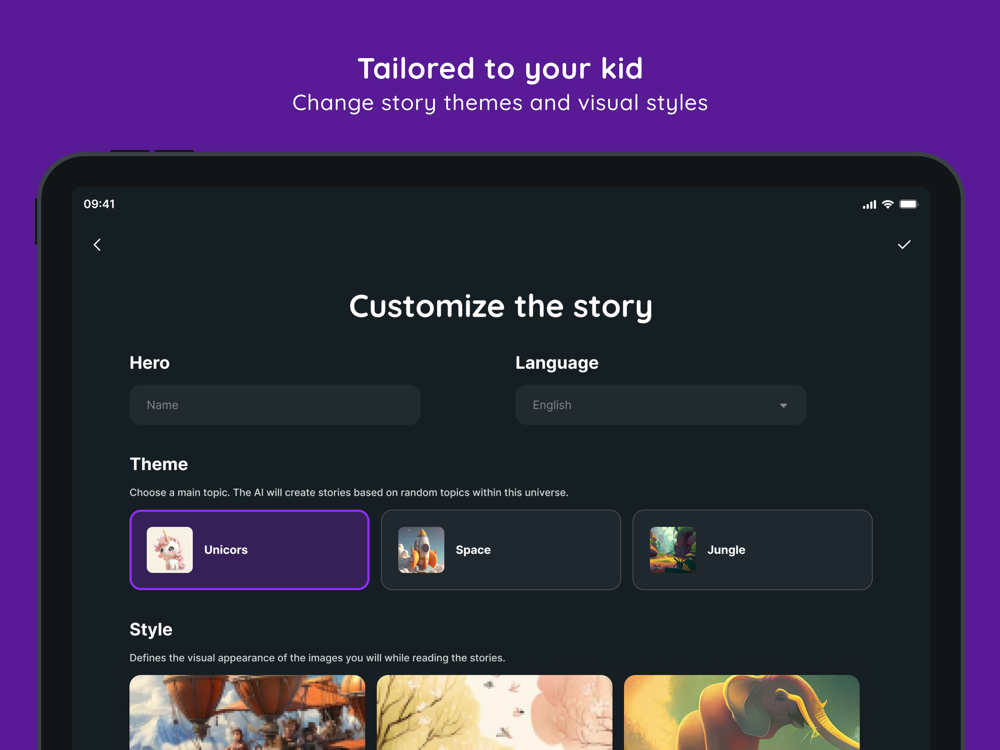1000x750 pixels.
Task: Tap the Wi-Fi status icon
Action: pos(887,204)
